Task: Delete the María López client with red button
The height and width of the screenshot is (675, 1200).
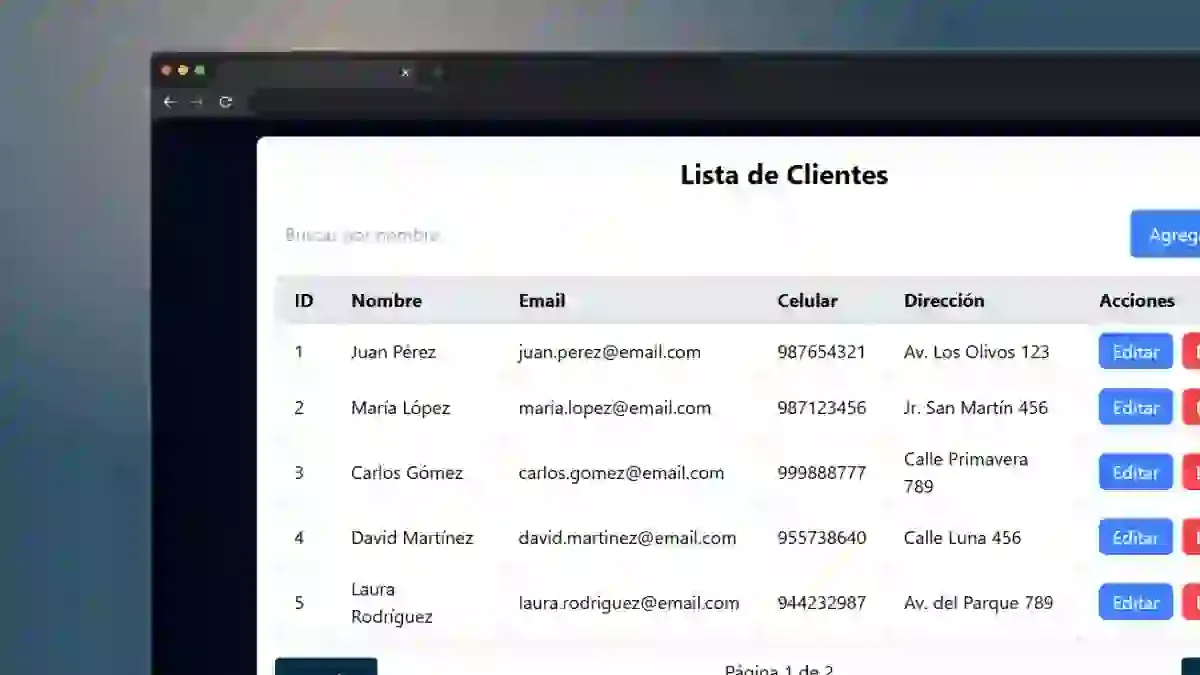Action: point(1191,407)
